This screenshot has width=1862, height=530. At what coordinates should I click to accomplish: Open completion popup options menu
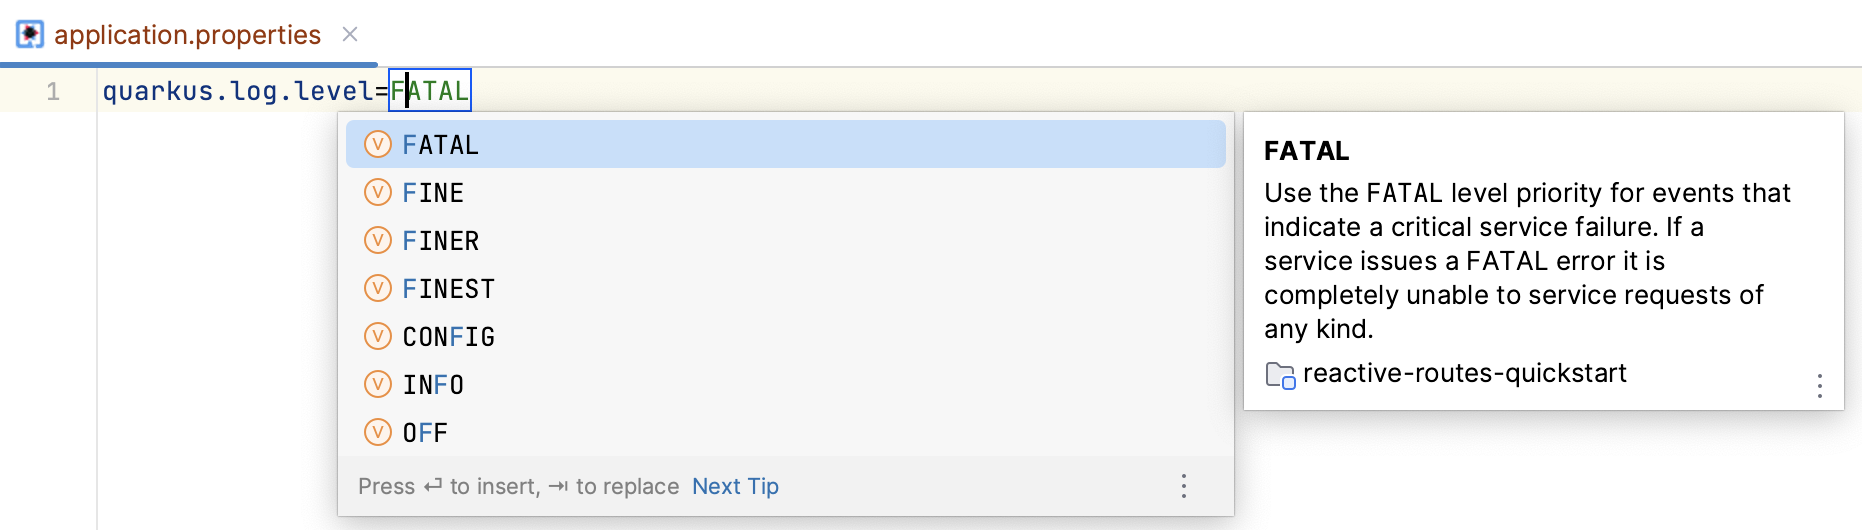tap(1184, 486)
